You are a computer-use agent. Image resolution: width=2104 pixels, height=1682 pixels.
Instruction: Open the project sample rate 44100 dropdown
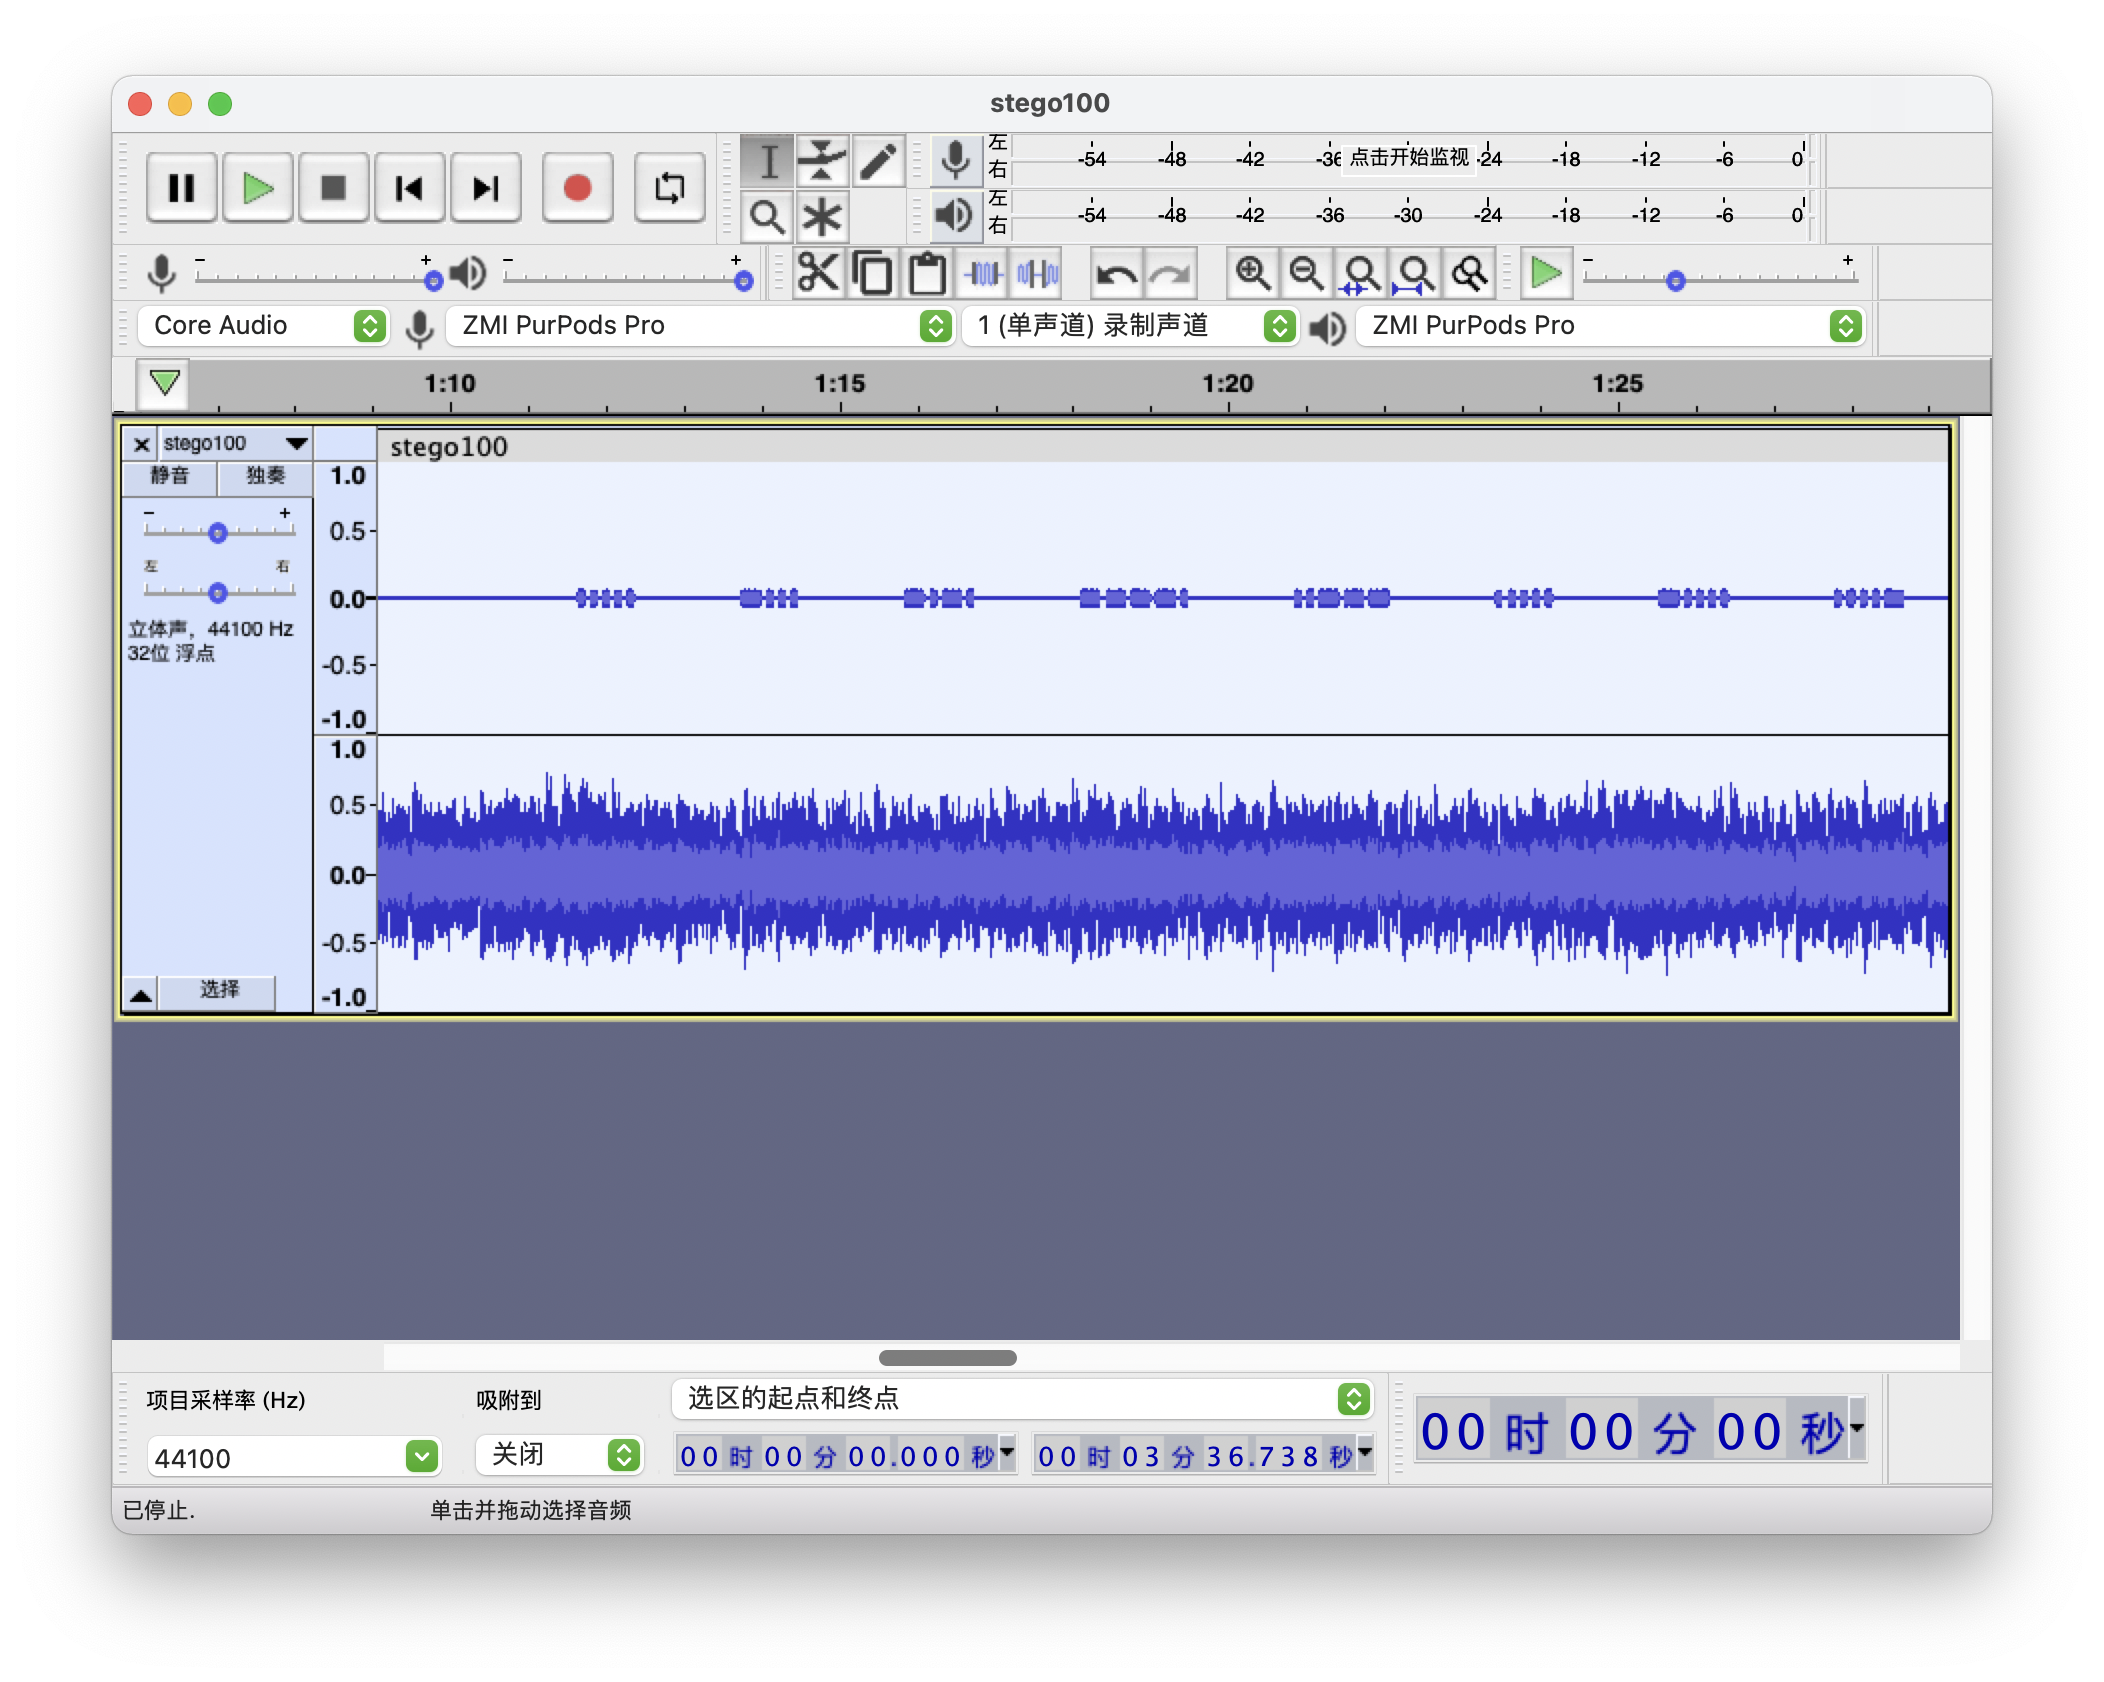[x=294, y=1457]
